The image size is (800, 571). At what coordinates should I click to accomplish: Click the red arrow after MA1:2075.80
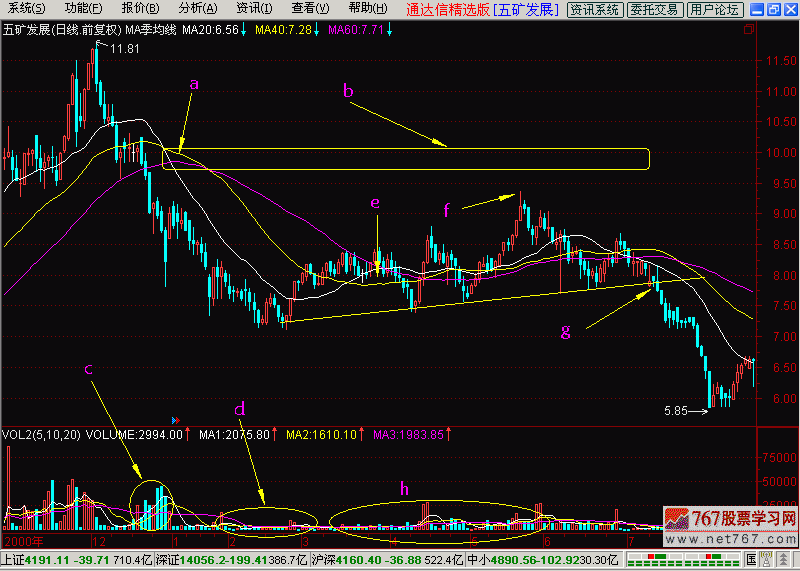click(274, 435)
